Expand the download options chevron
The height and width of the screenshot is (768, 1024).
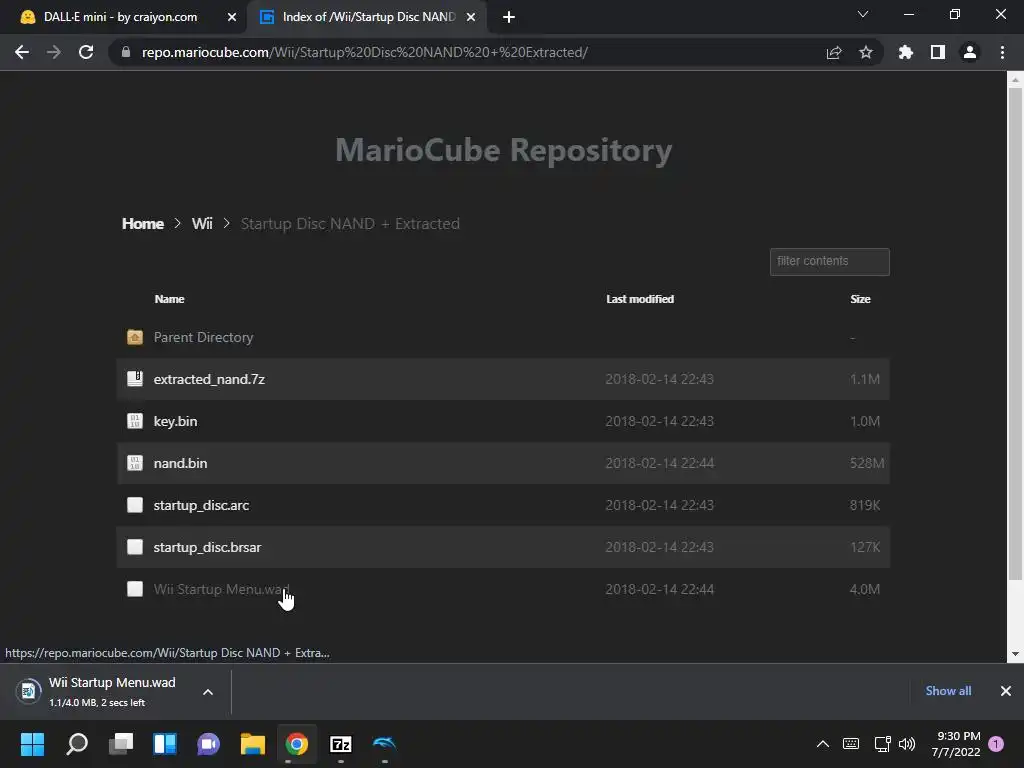208,692
